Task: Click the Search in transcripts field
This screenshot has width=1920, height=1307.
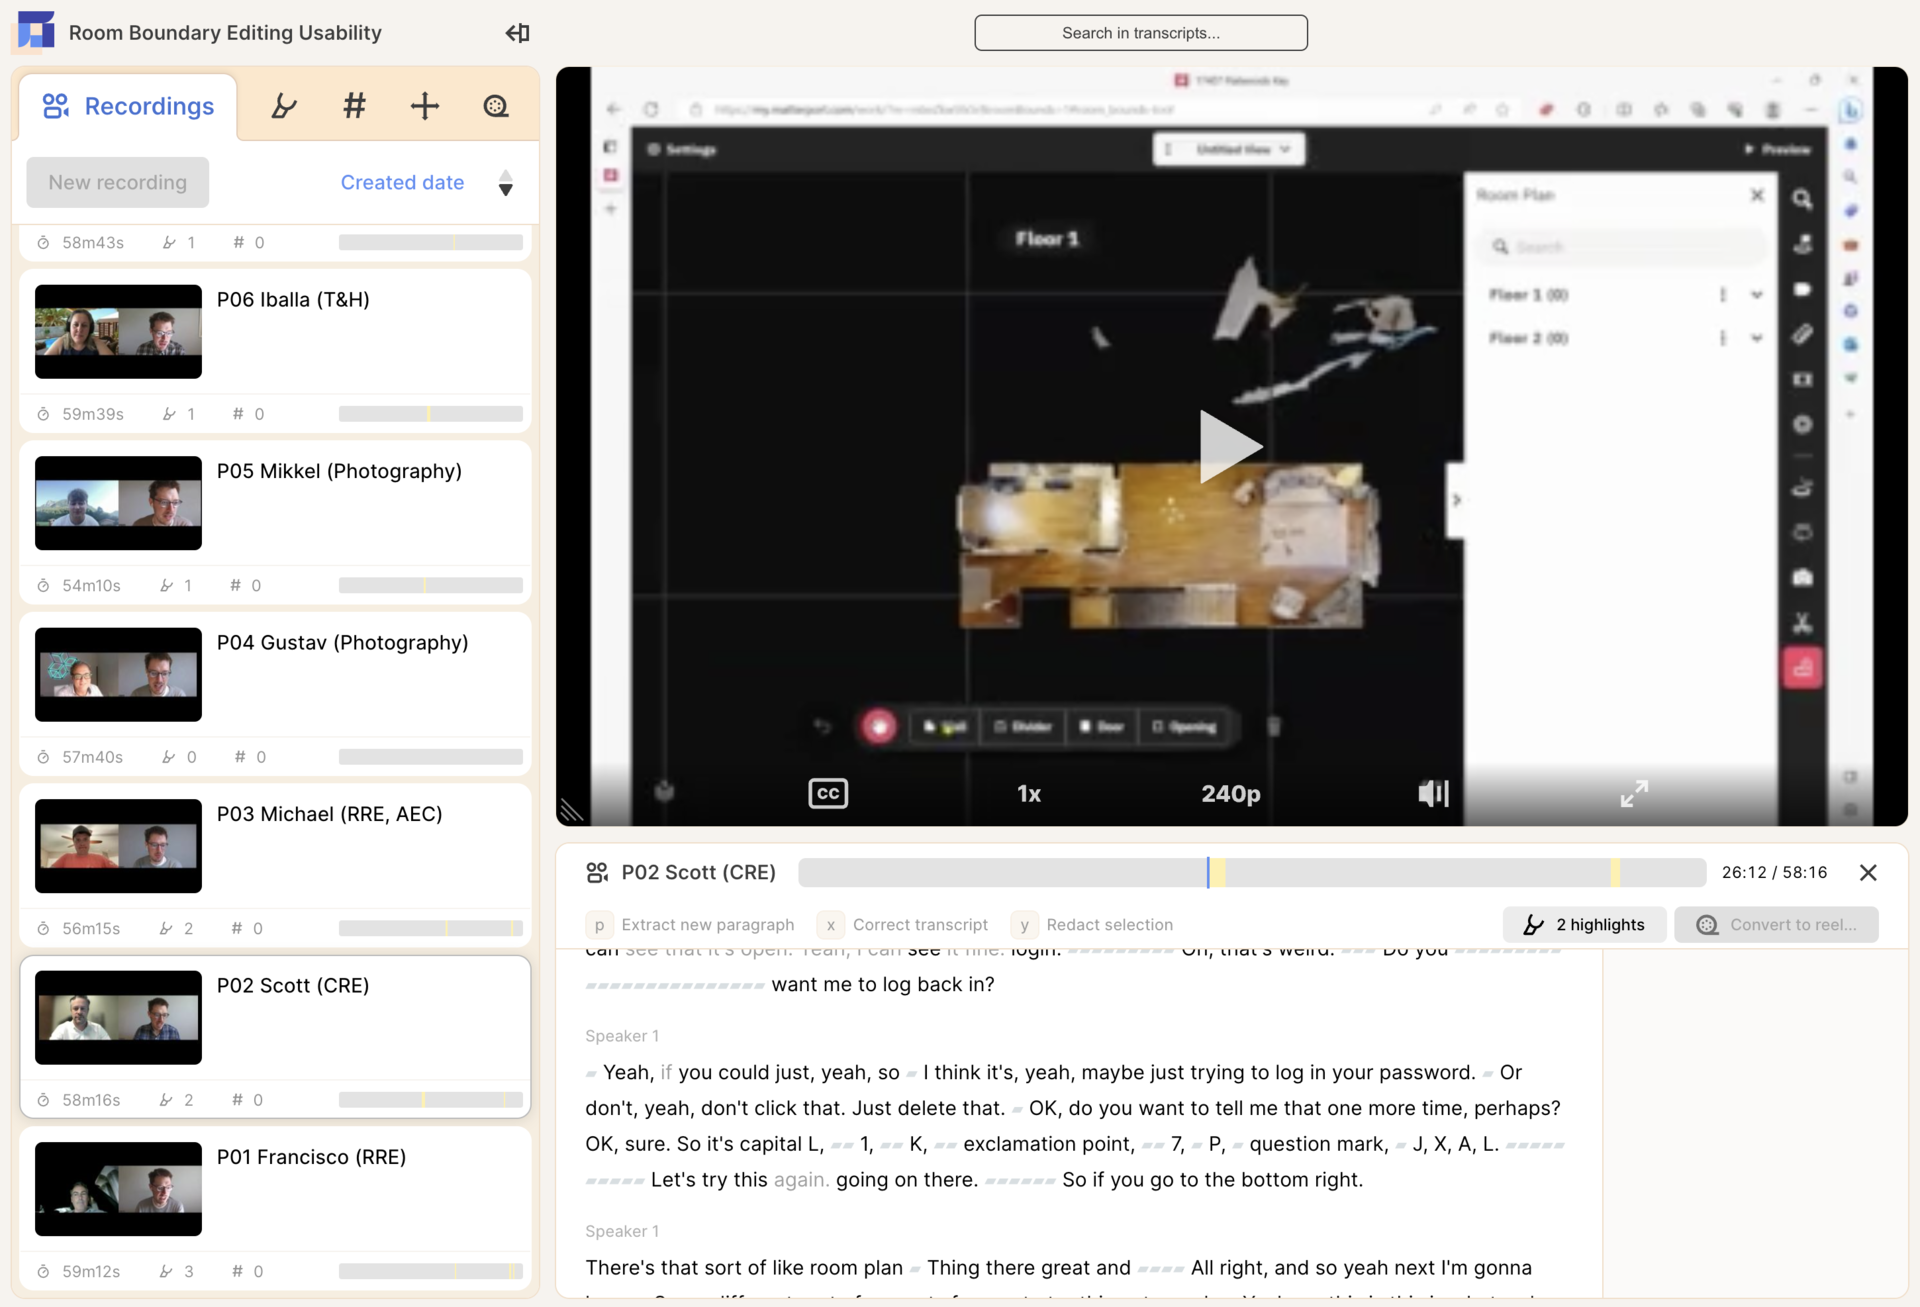Action: pyautogui.click(x=1140, y=33)
